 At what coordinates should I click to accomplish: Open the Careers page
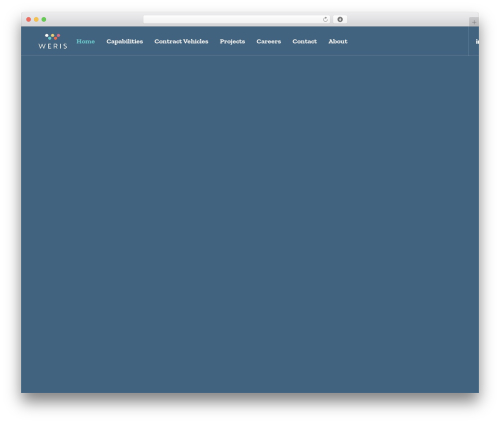pyautogui.click(x=269, y=41)
